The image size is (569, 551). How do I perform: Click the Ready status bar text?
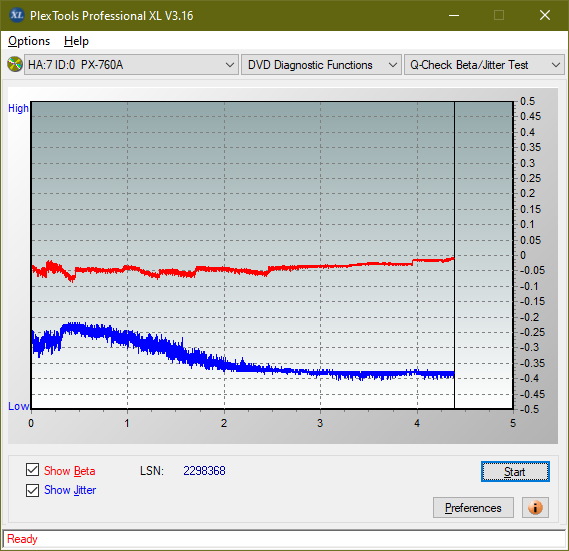[22, 539]
